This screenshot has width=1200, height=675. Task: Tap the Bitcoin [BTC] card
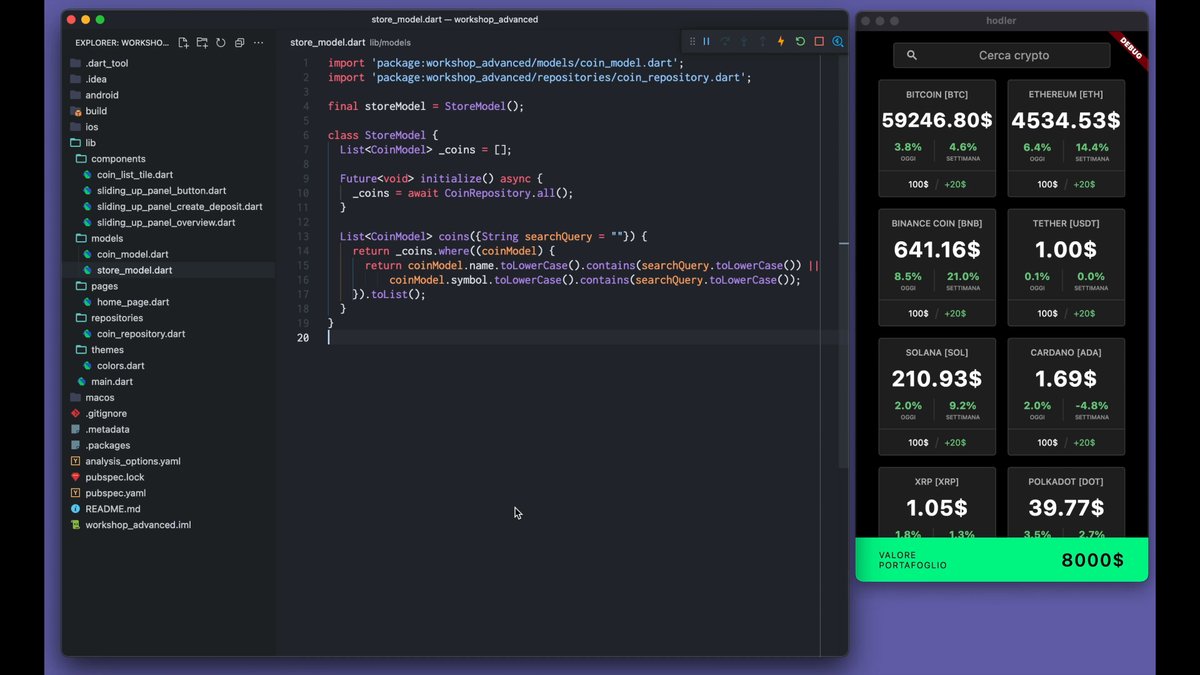click(x=937, y=138)
